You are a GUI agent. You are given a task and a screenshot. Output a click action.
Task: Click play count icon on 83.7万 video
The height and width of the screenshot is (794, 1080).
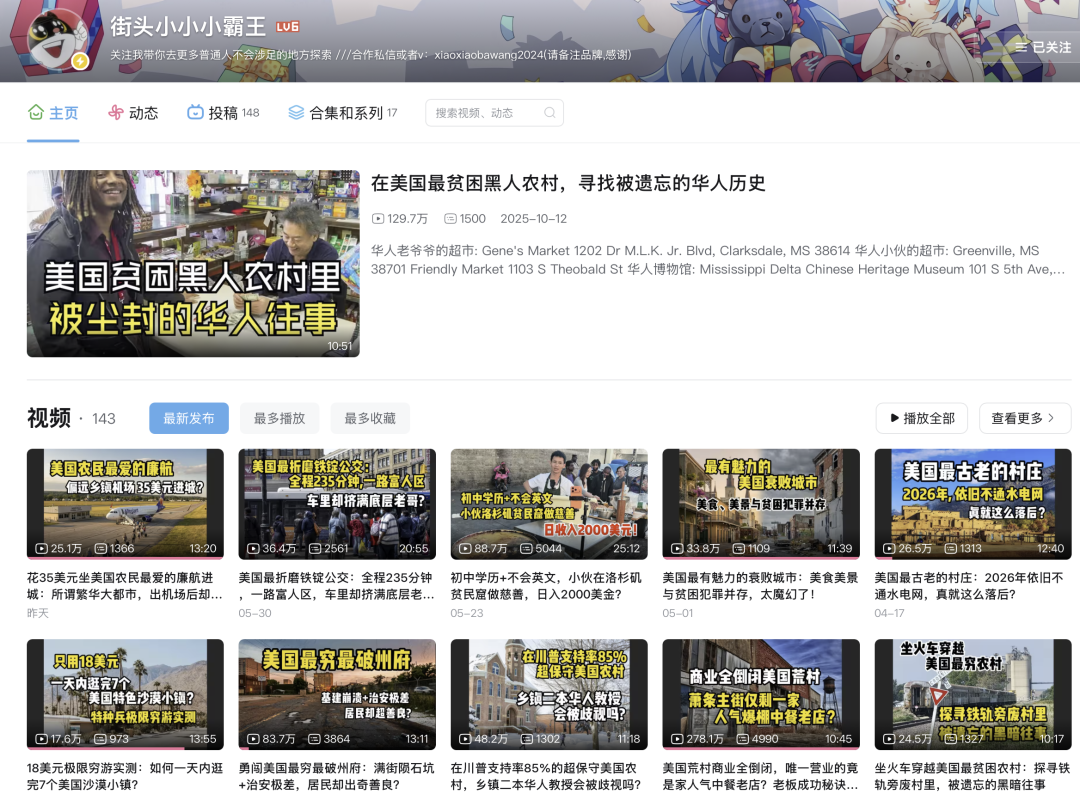point(253,739)
